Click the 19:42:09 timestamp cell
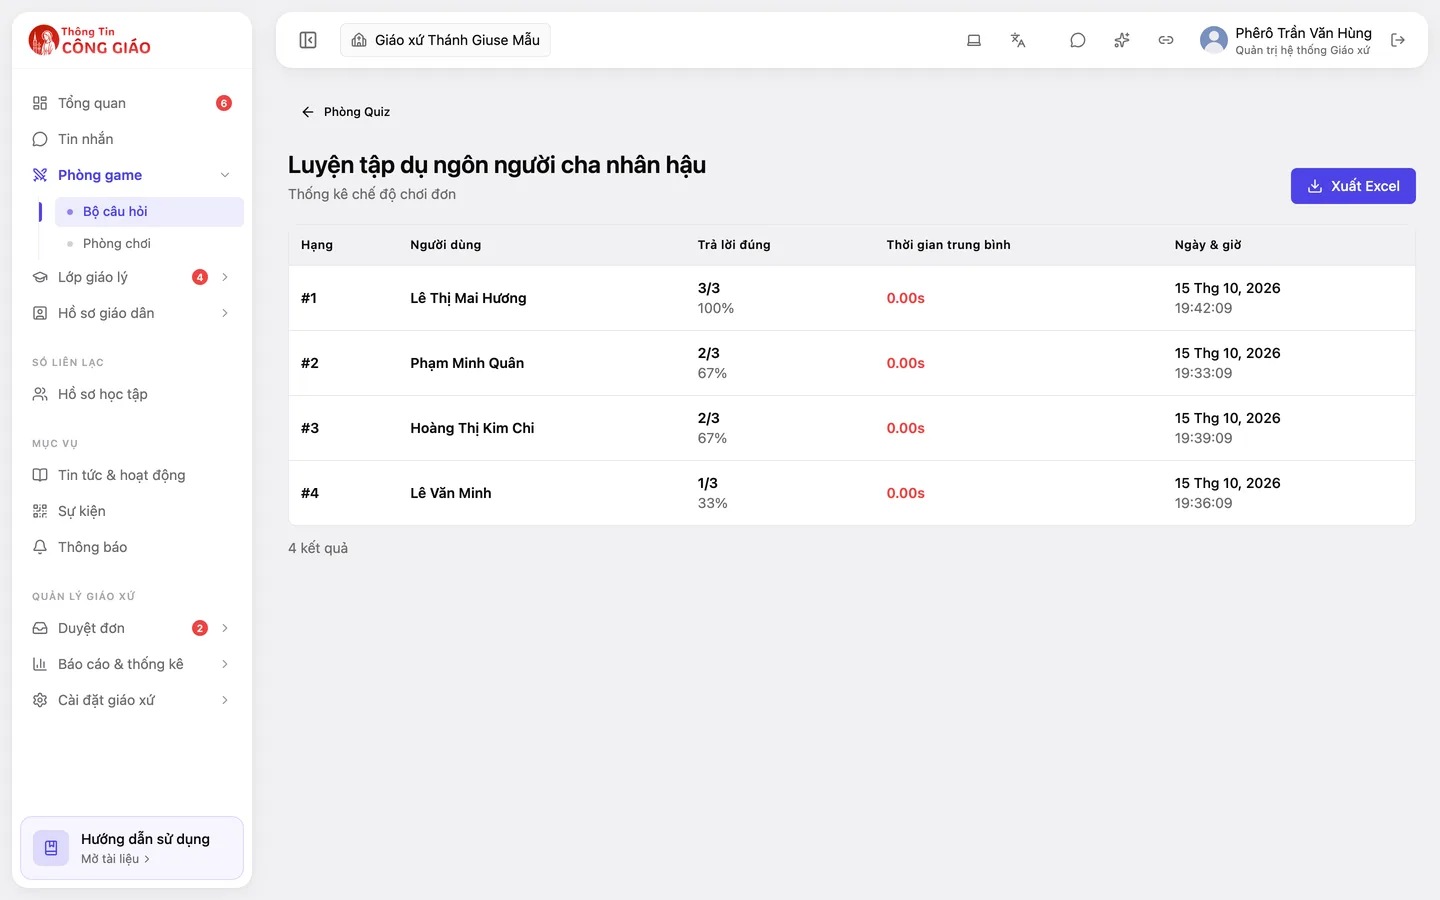This screenshot has width=1440, height=900. tap(1203, 308)
